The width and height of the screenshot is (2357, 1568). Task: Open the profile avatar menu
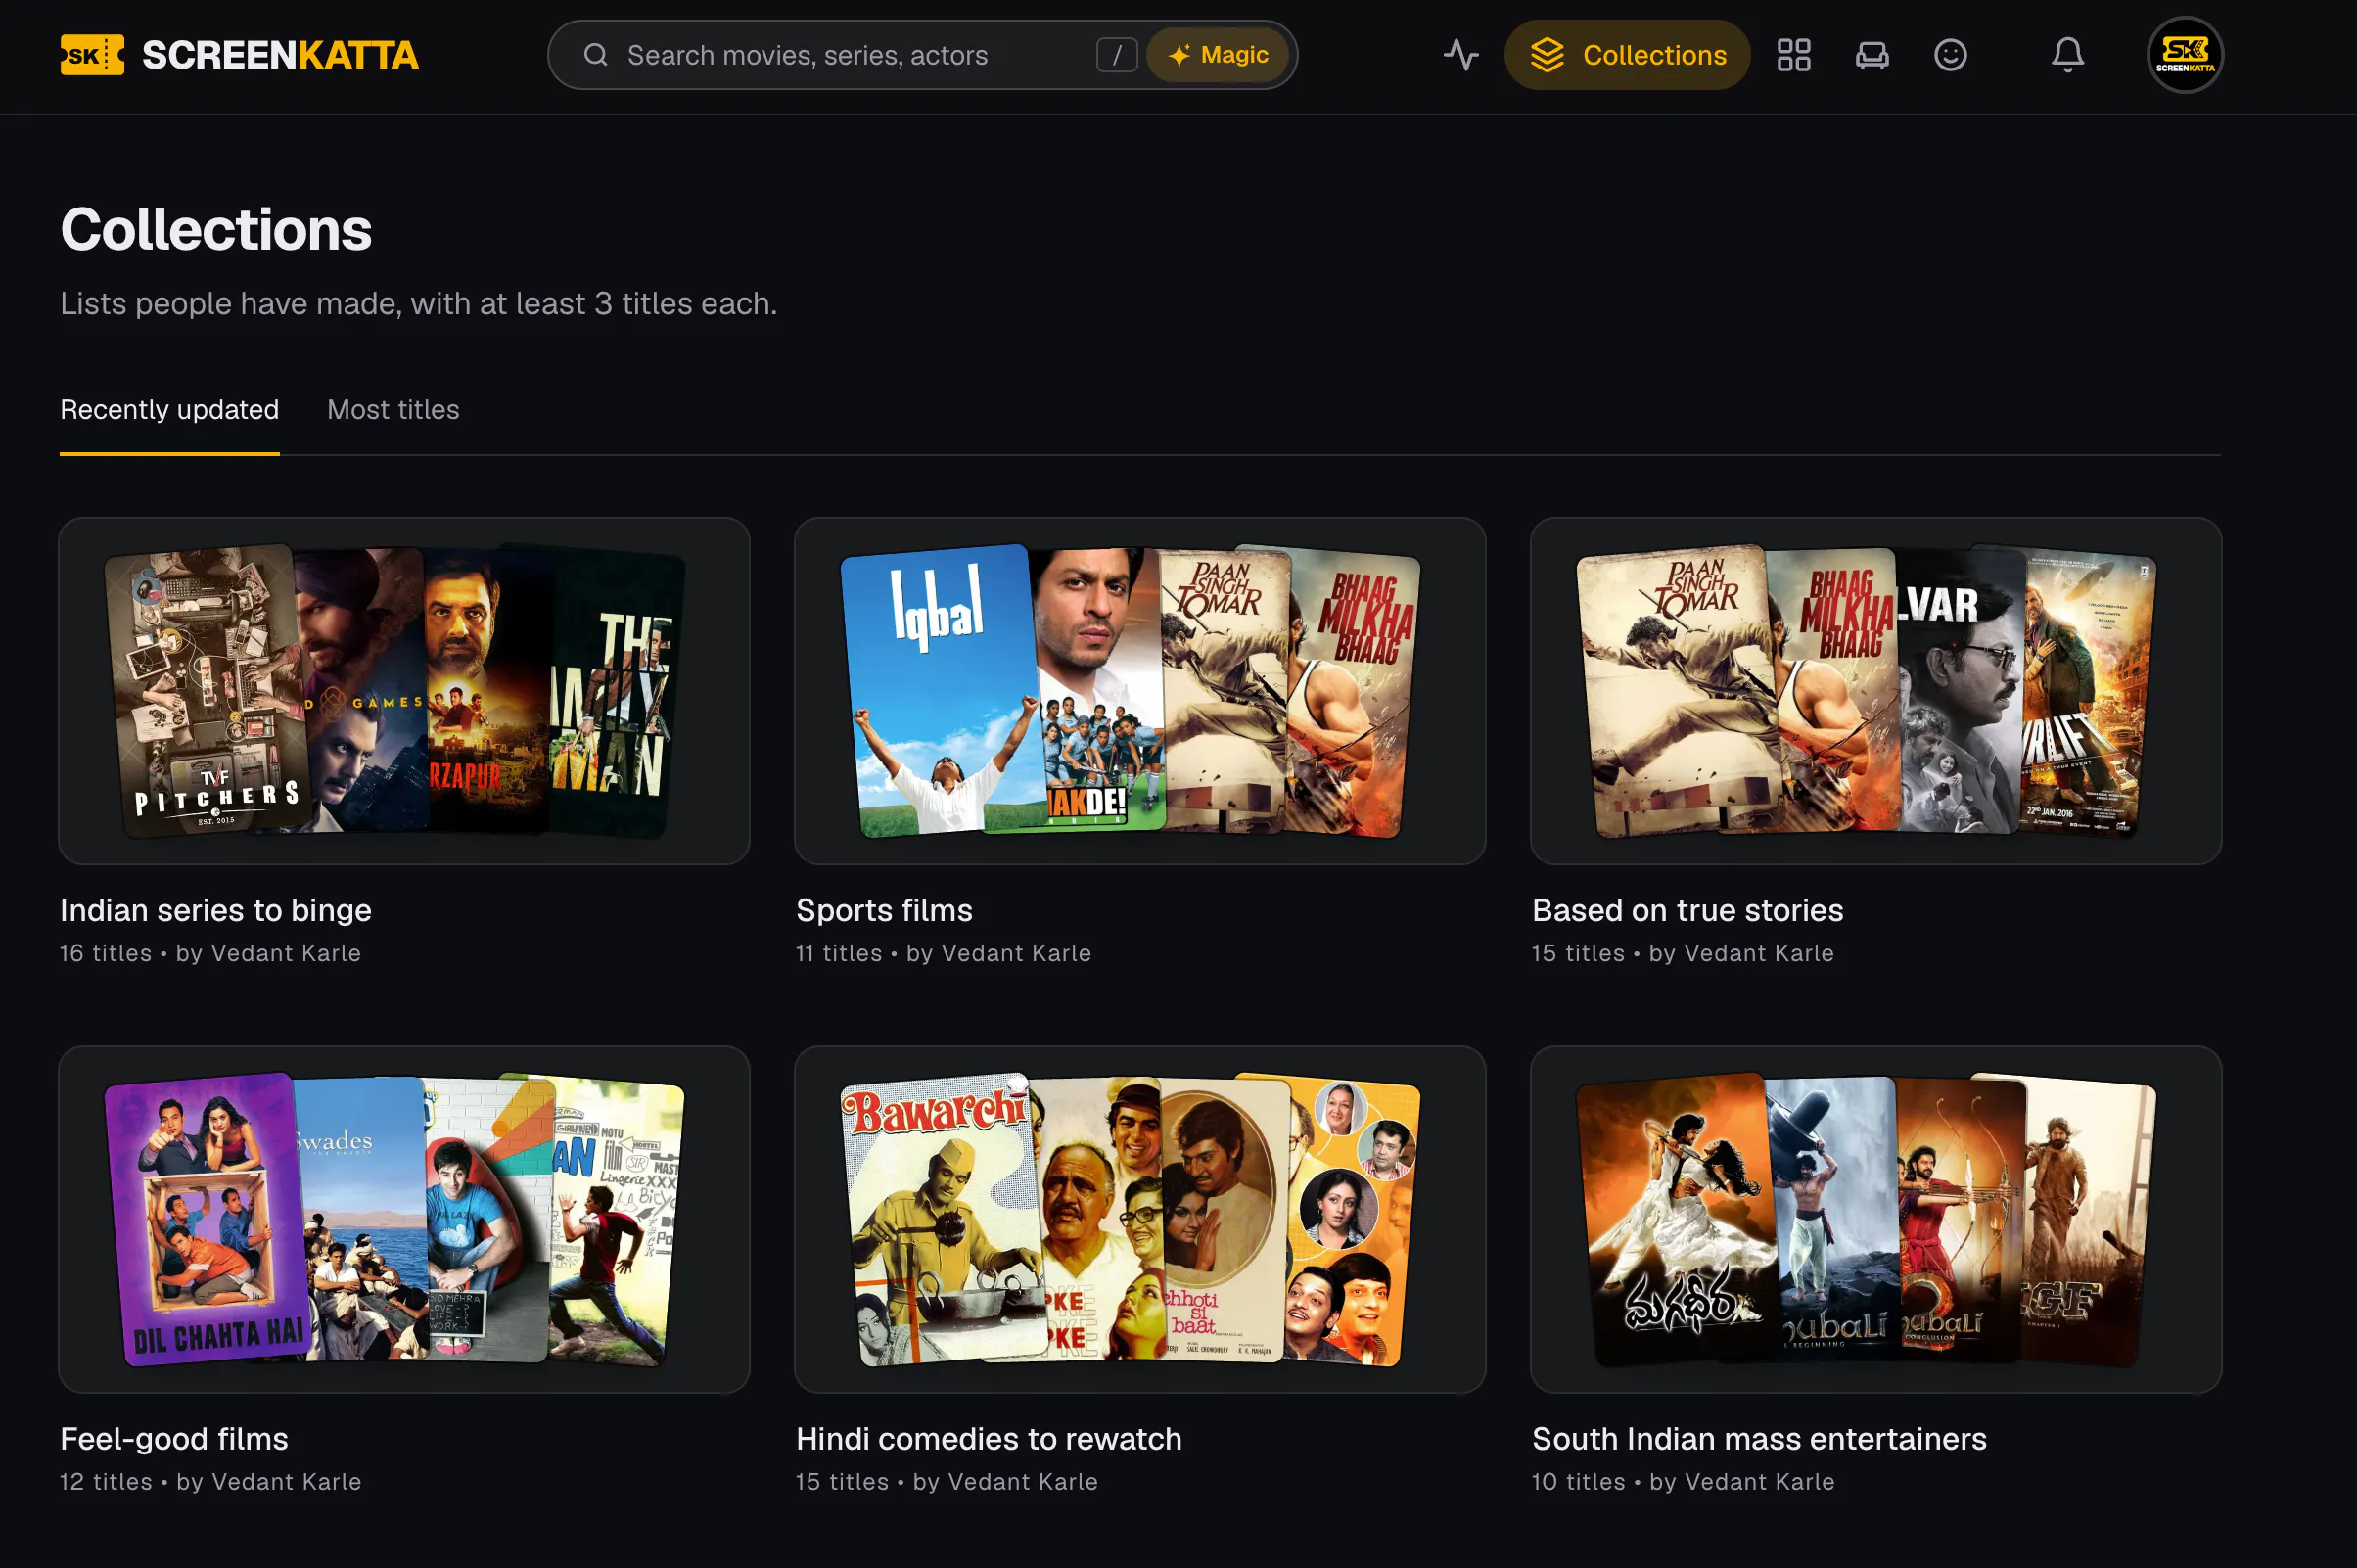[x=2185, y=55]
